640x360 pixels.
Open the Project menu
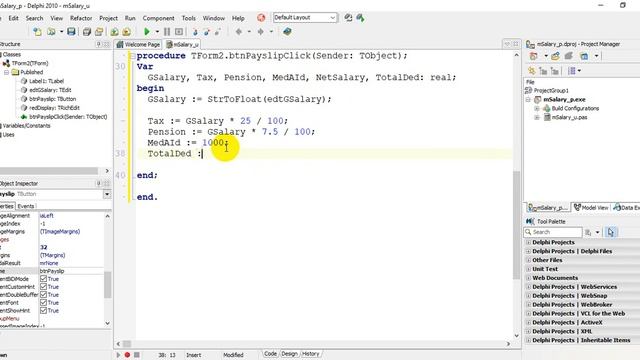point(108,18)
